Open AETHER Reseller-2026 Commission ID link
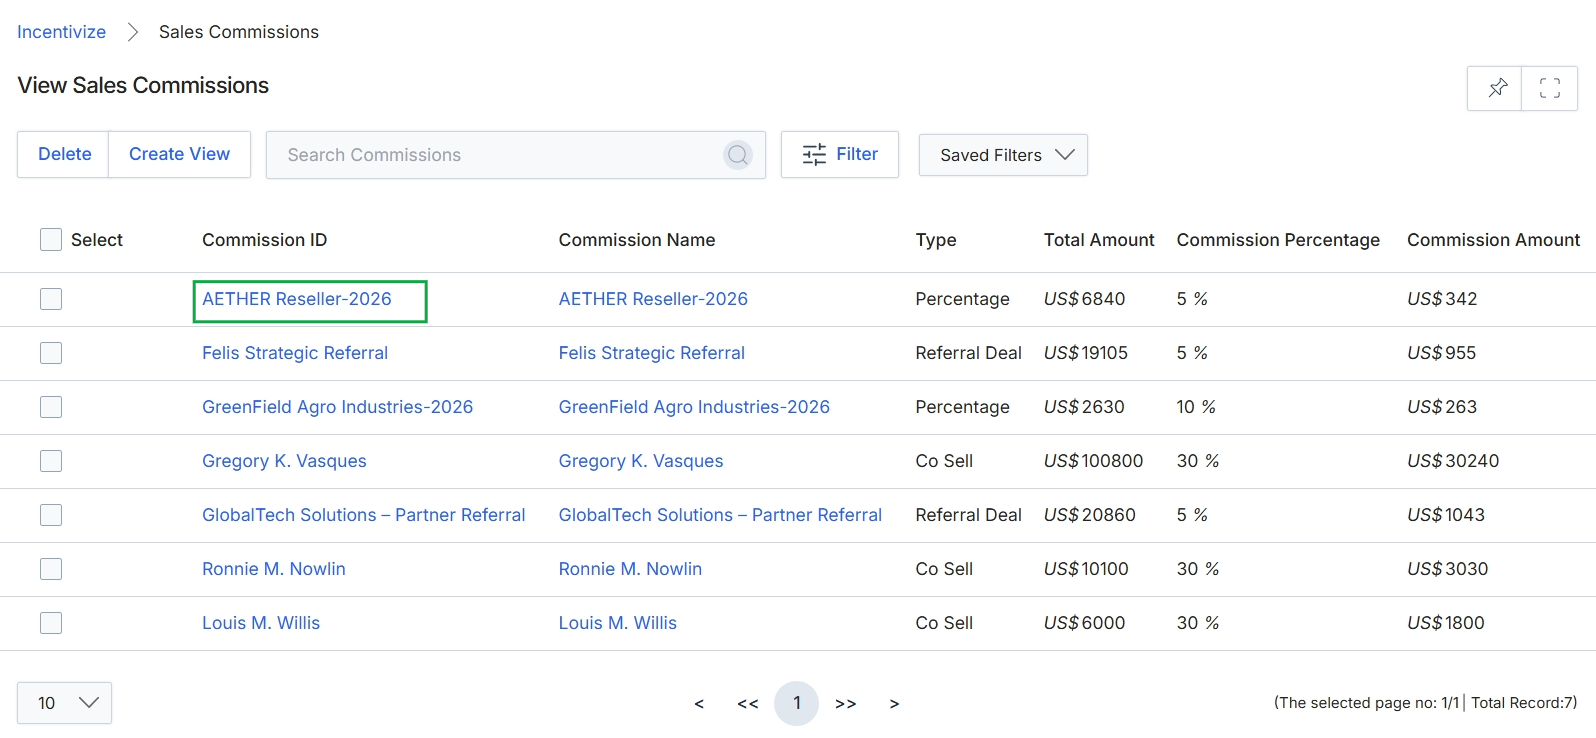 (x=297, y=299)
